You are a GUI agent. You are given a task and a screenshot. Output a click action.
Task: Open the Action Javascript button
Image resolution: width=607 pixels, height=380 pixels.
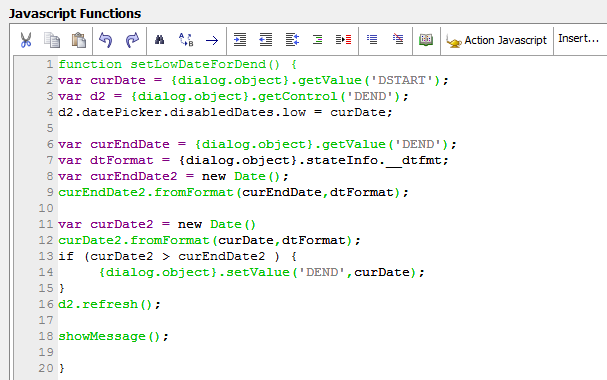coord(497,41)
